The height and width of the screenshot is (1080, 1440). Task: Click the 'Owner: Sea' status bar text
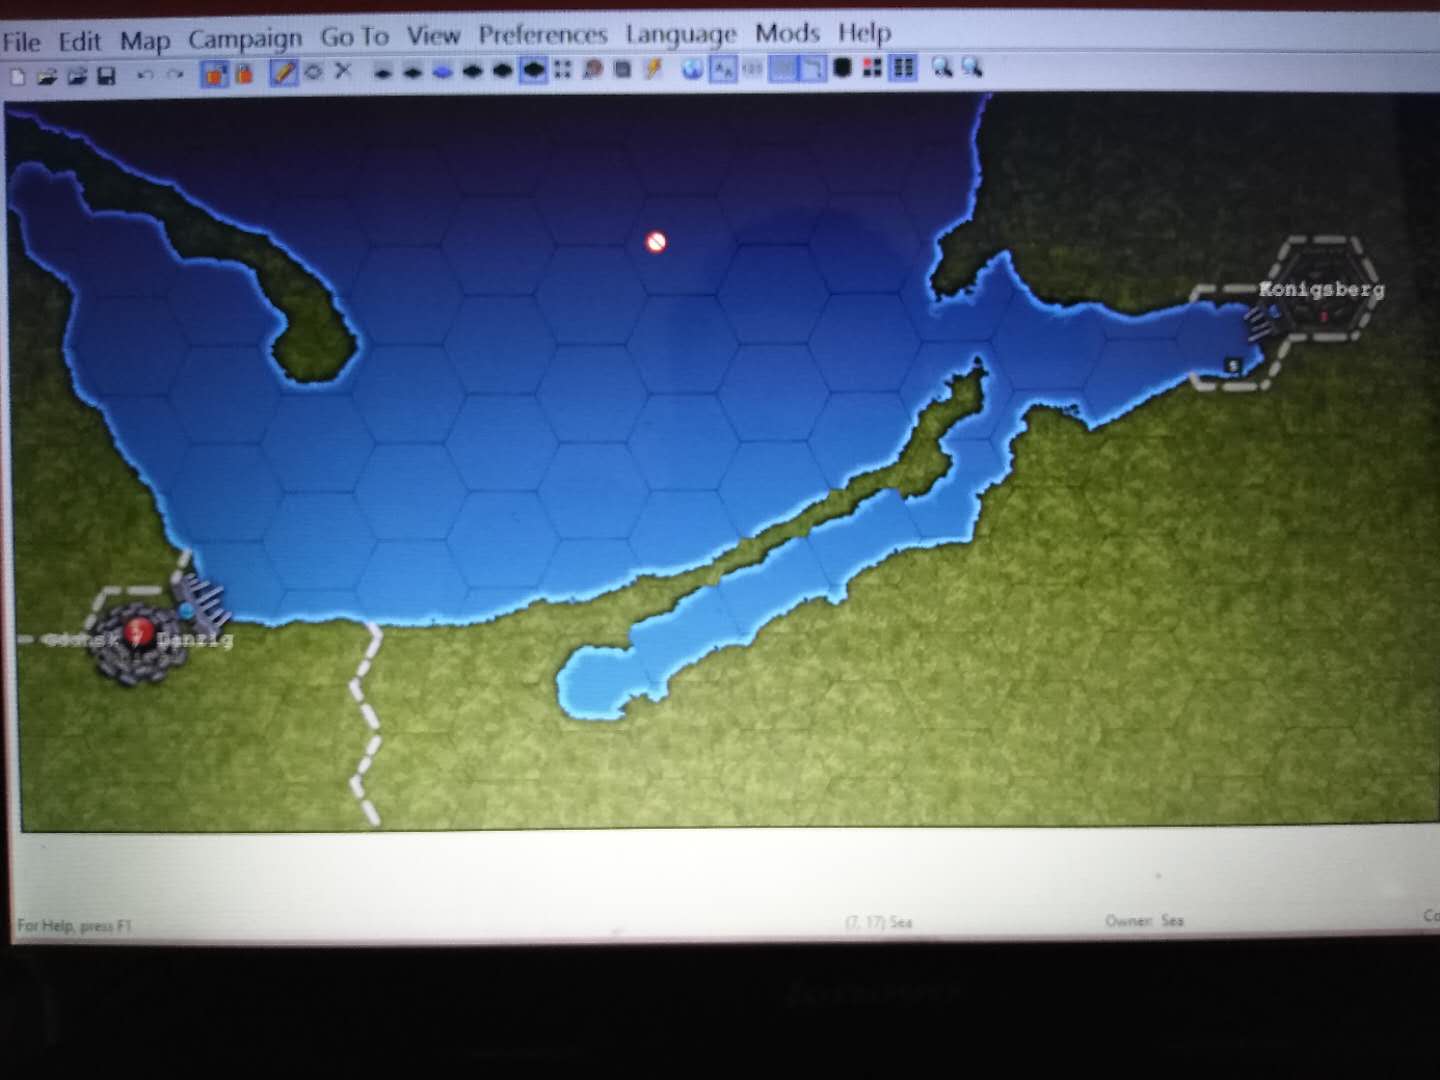1144,920
